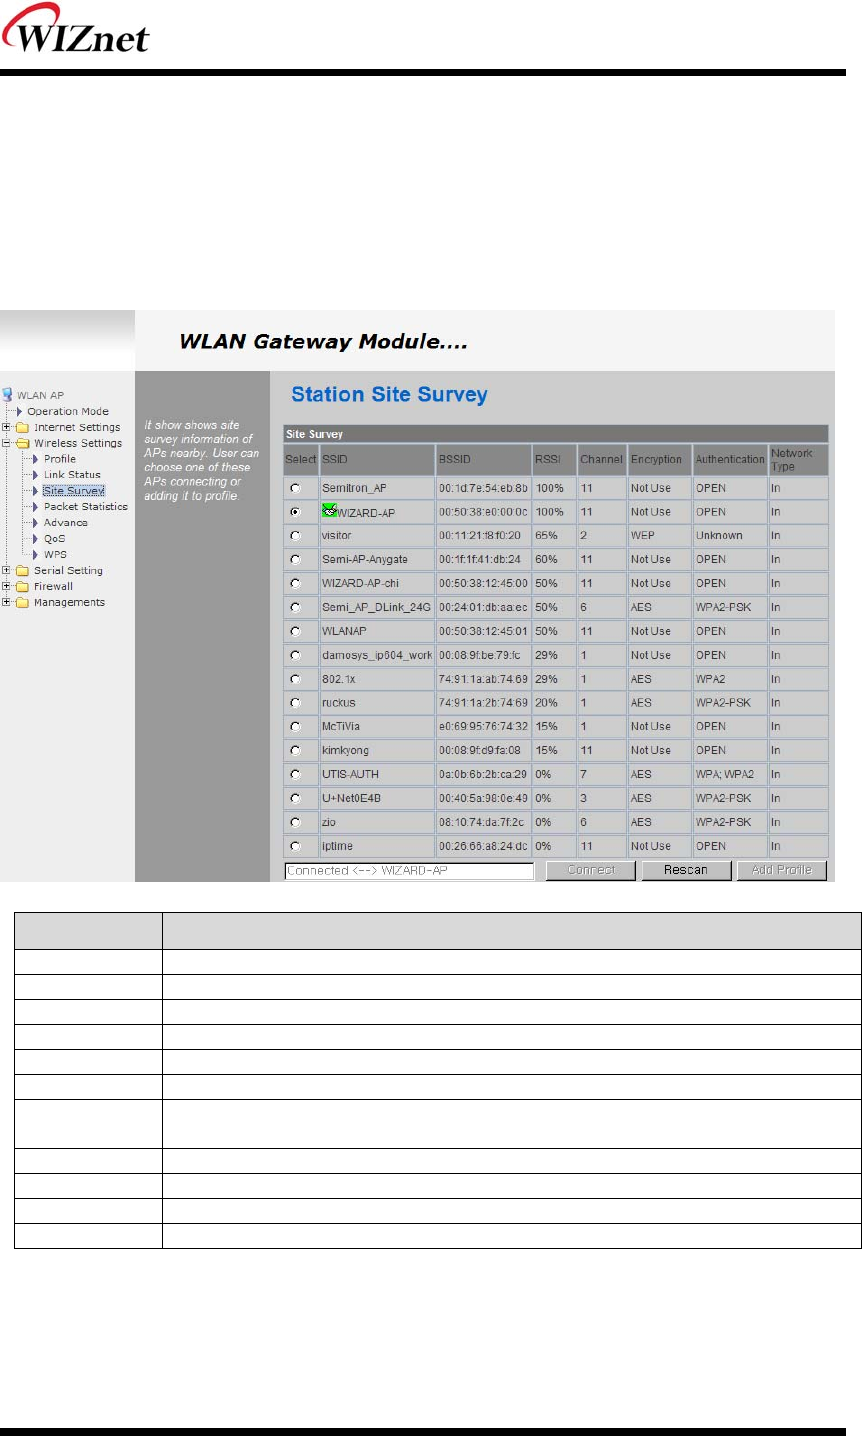Click the SSID column header

coord(377,459)
